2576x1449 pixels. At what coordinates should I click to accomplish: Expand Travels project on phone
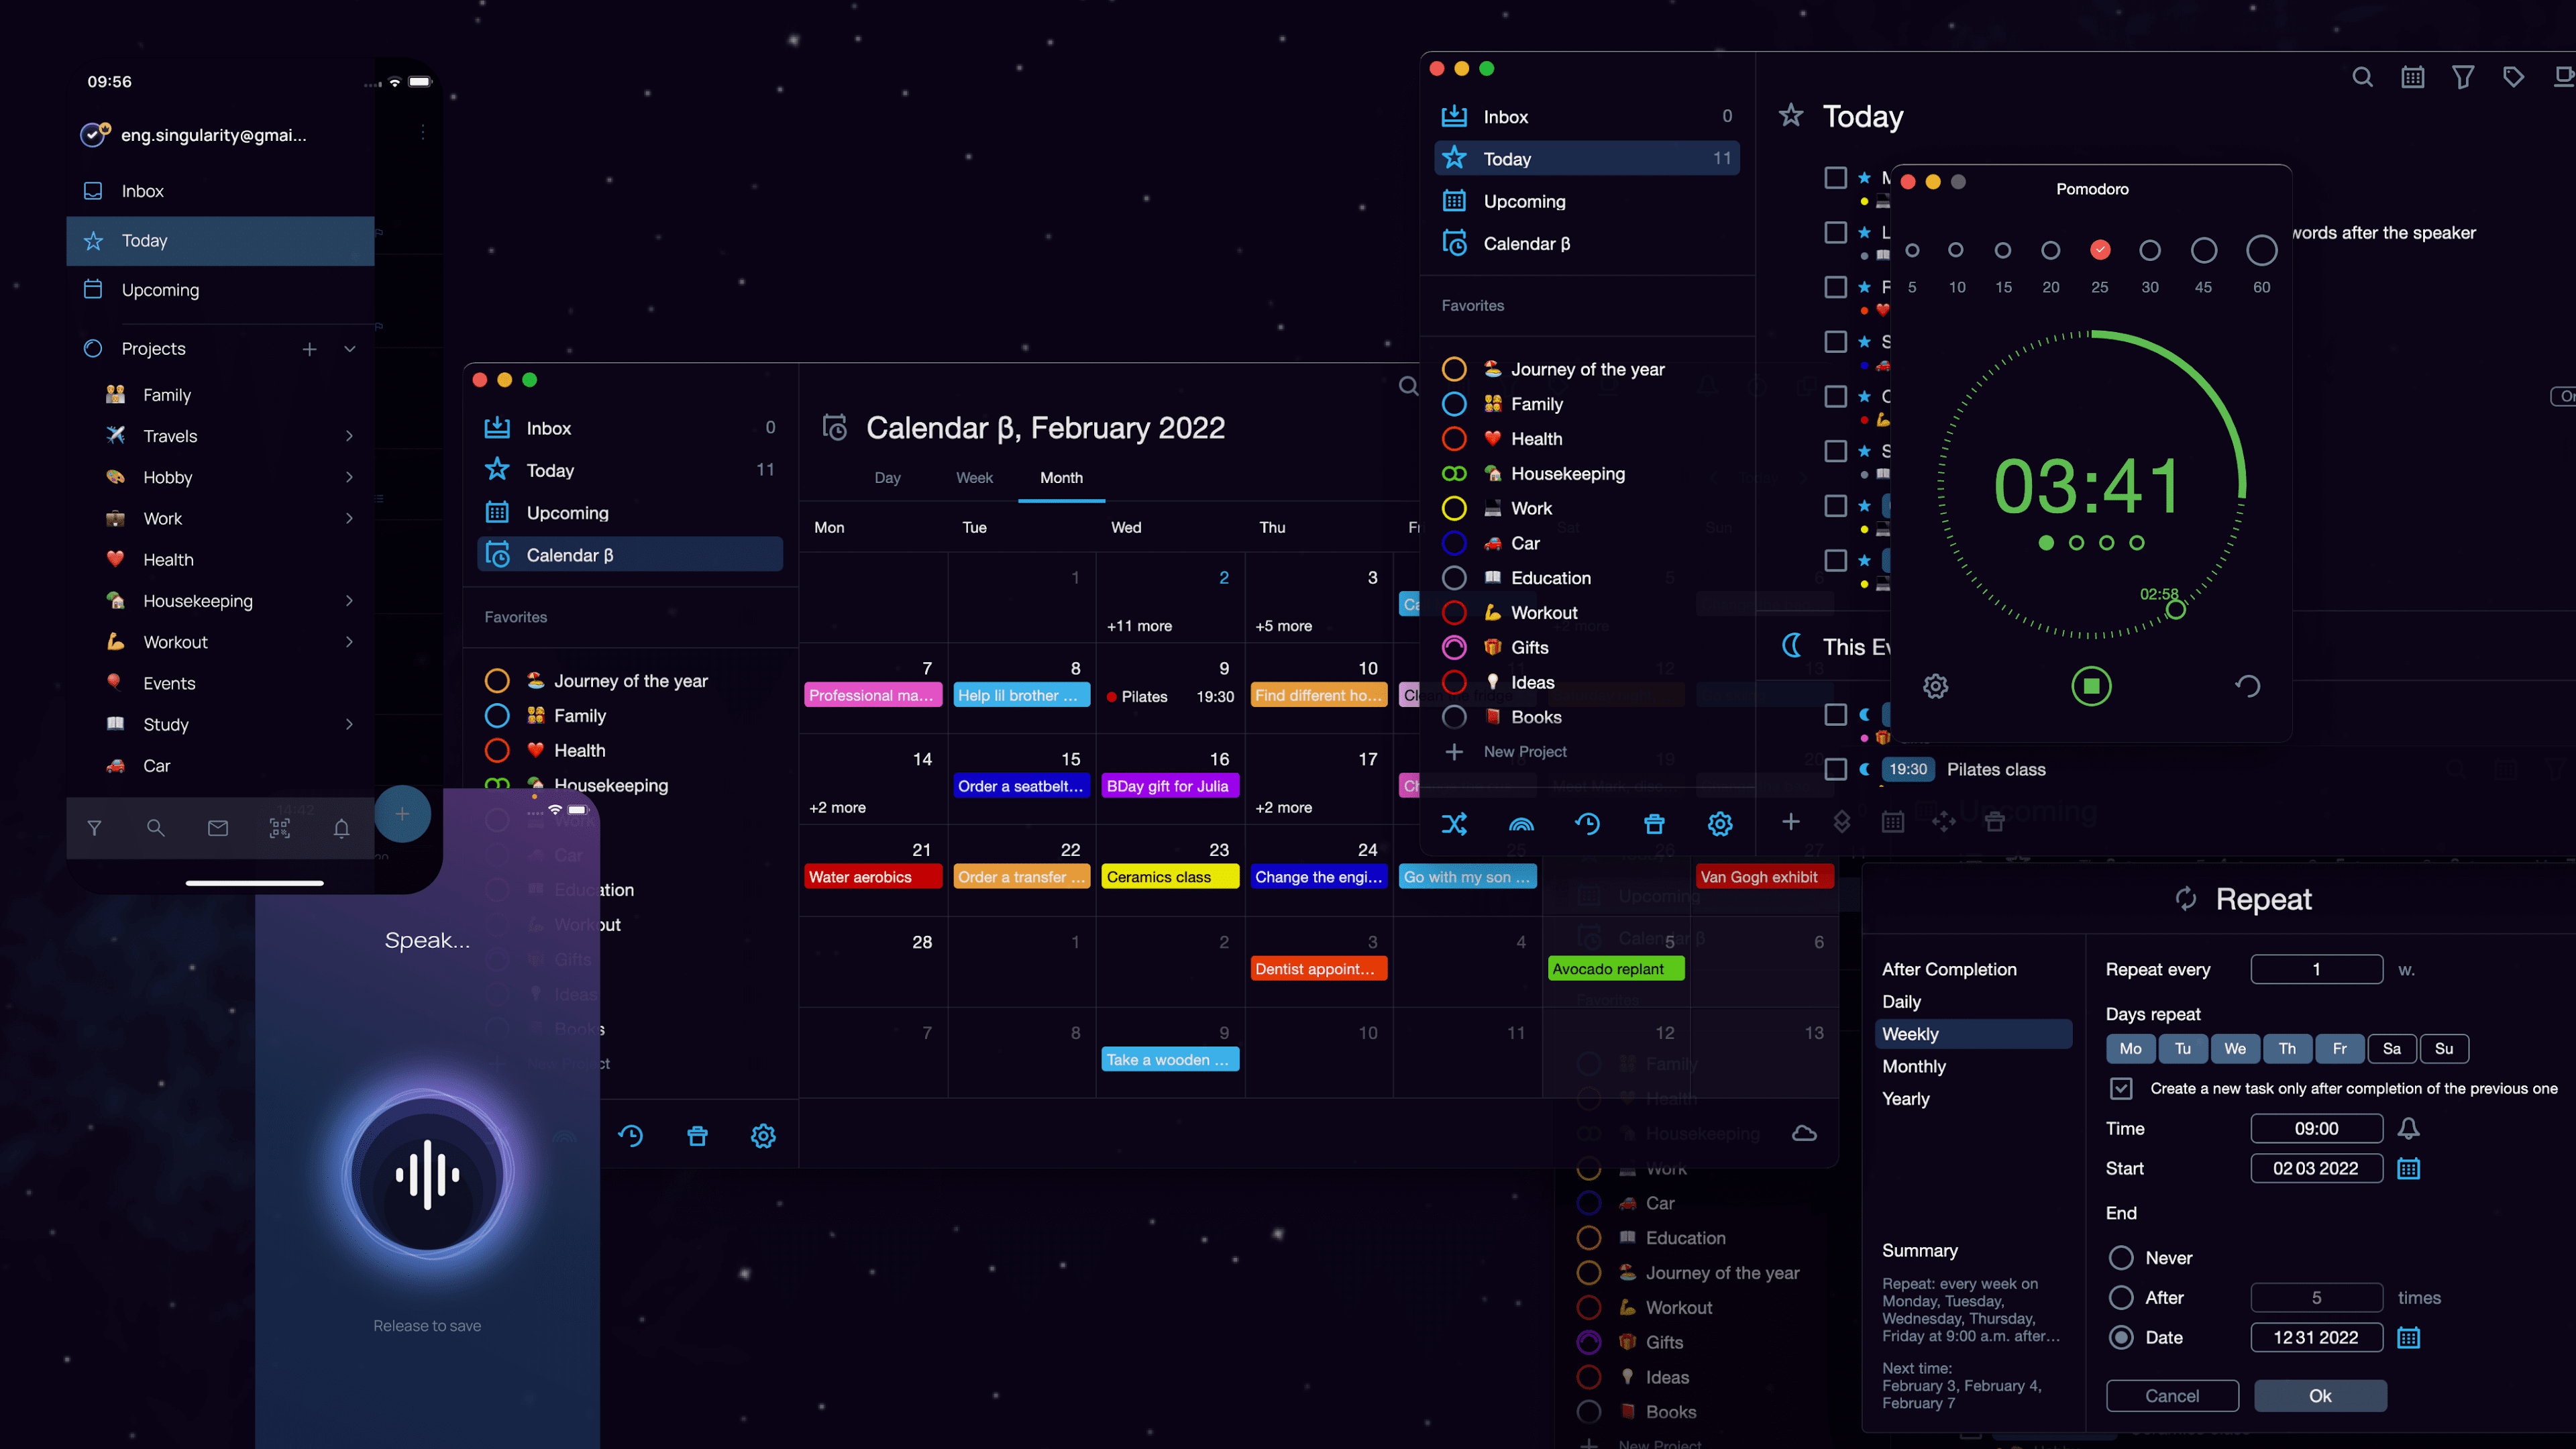coord(349,436)
